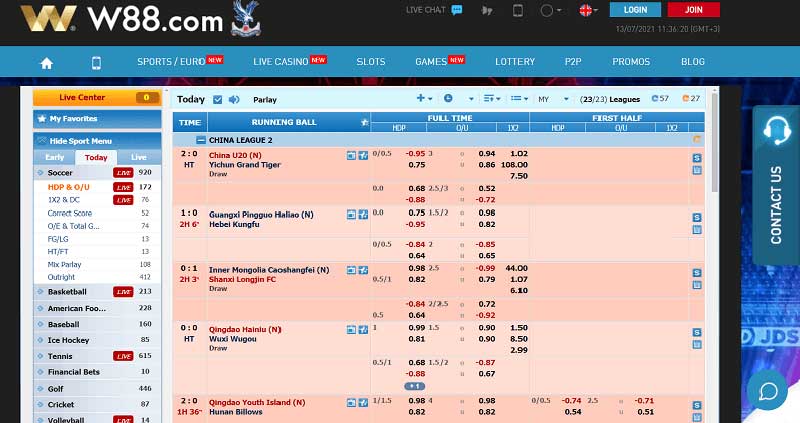
Task: Switch to the Early tab
Action: (x=55, y=157)
